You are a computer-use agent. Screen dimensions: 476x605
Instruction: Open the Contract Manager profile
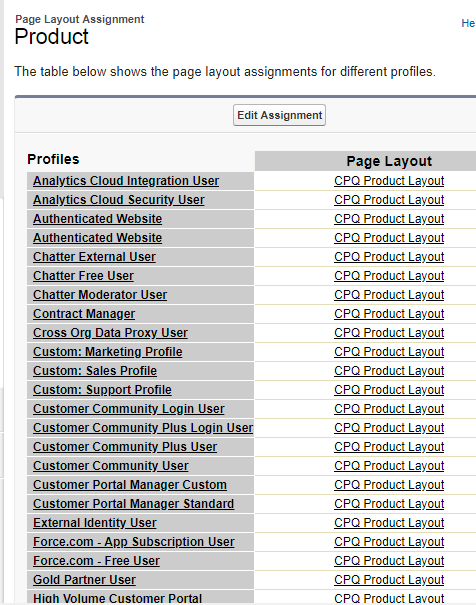[x=84, y=314]
